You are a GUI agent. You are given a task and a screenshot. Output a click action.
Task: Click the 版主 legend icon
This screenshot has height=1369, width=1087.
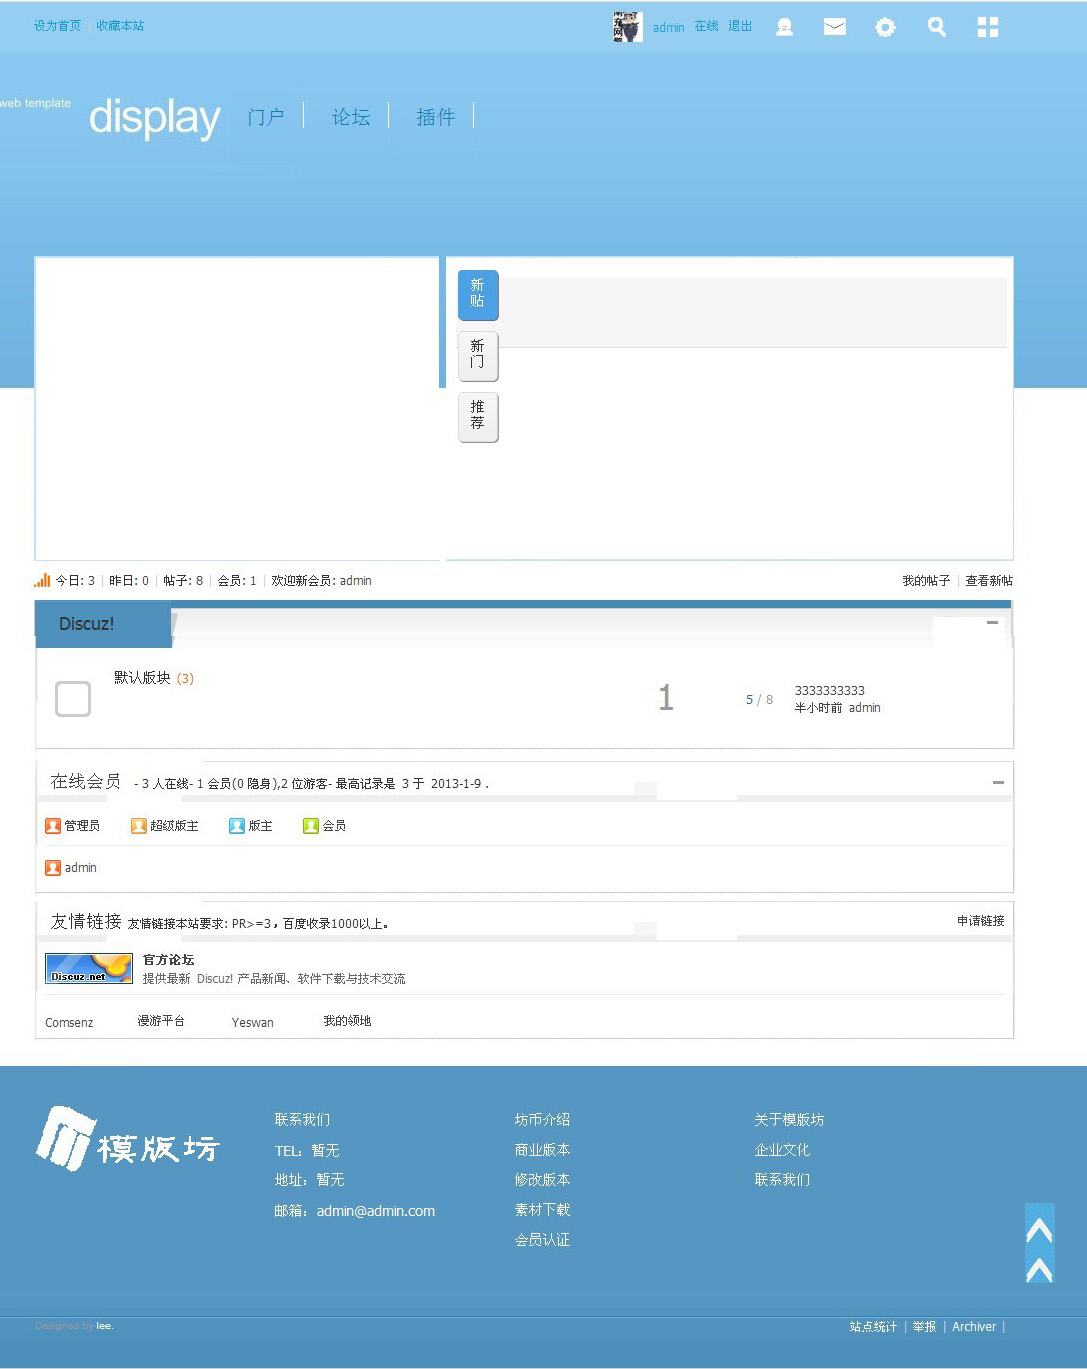(237, 826)
